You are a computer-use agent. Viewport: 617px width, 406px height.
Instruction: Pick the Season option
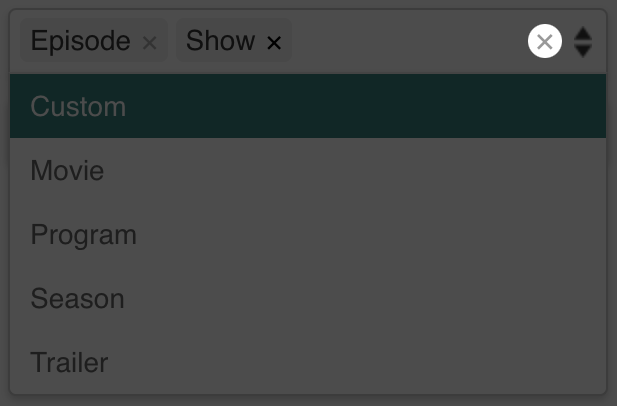pos(308,298)
